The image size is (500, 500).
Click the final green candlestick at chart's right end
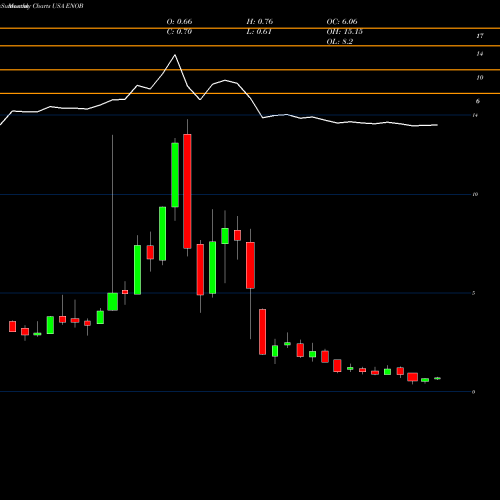[x=437, y=378]
